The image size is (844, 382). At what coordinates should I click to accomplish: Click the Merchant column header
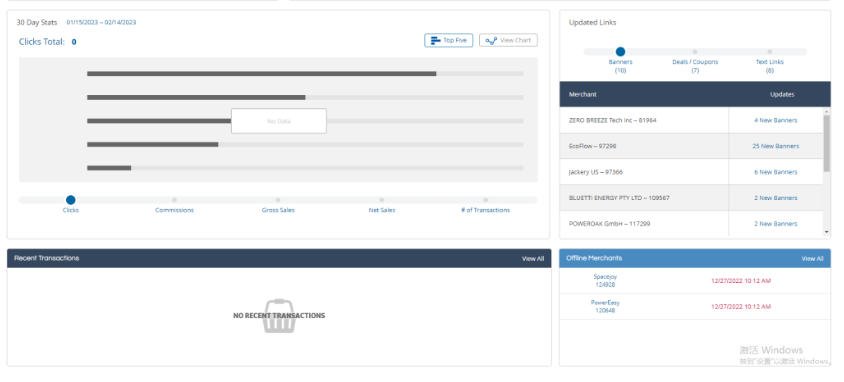582,94
